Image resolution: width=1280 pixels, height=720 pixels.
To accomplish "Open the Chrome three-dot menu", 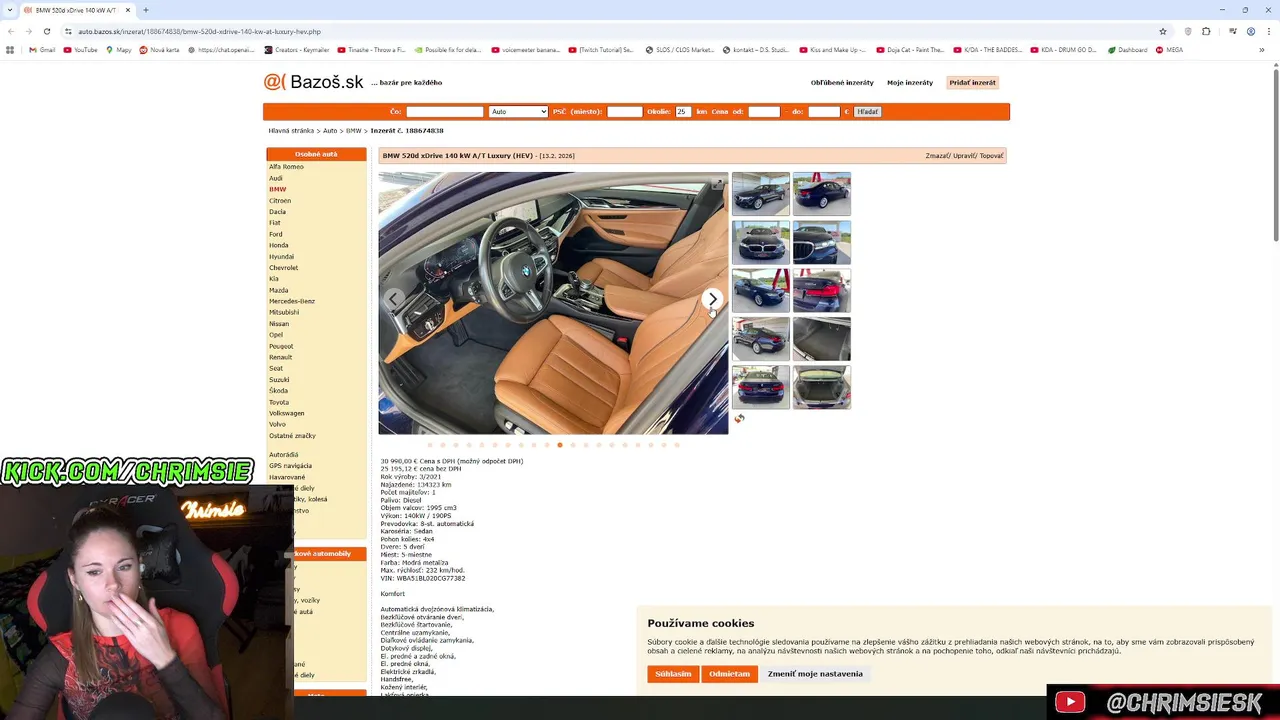I will (x=1267, y=31).
